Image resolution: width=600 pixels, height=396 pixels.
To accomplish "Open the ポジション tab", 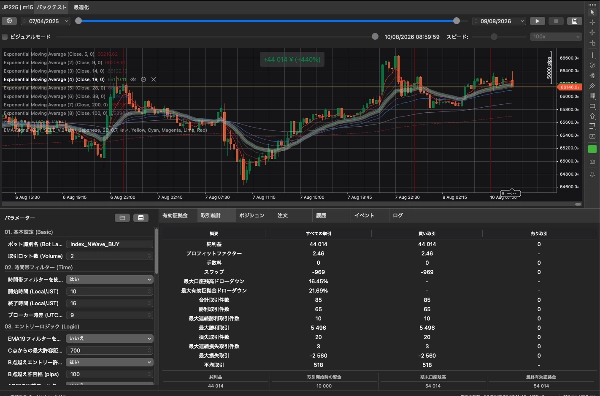I will tap(252, 215).
